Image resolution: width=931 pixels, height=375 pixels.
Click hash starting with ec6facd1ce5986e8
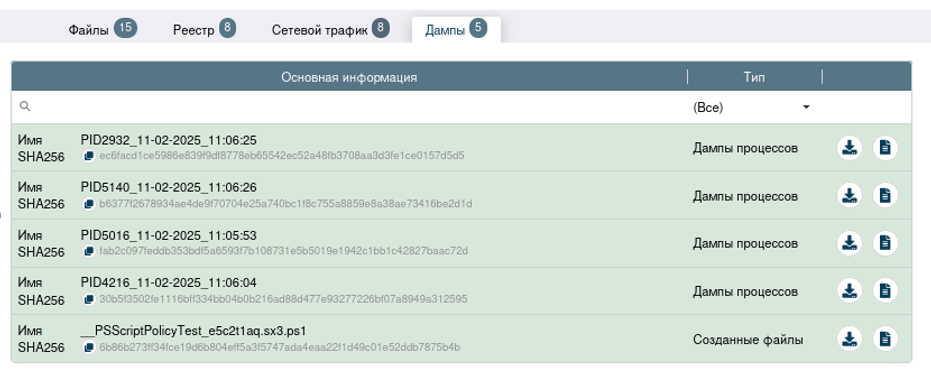click(x=282, y=156)
